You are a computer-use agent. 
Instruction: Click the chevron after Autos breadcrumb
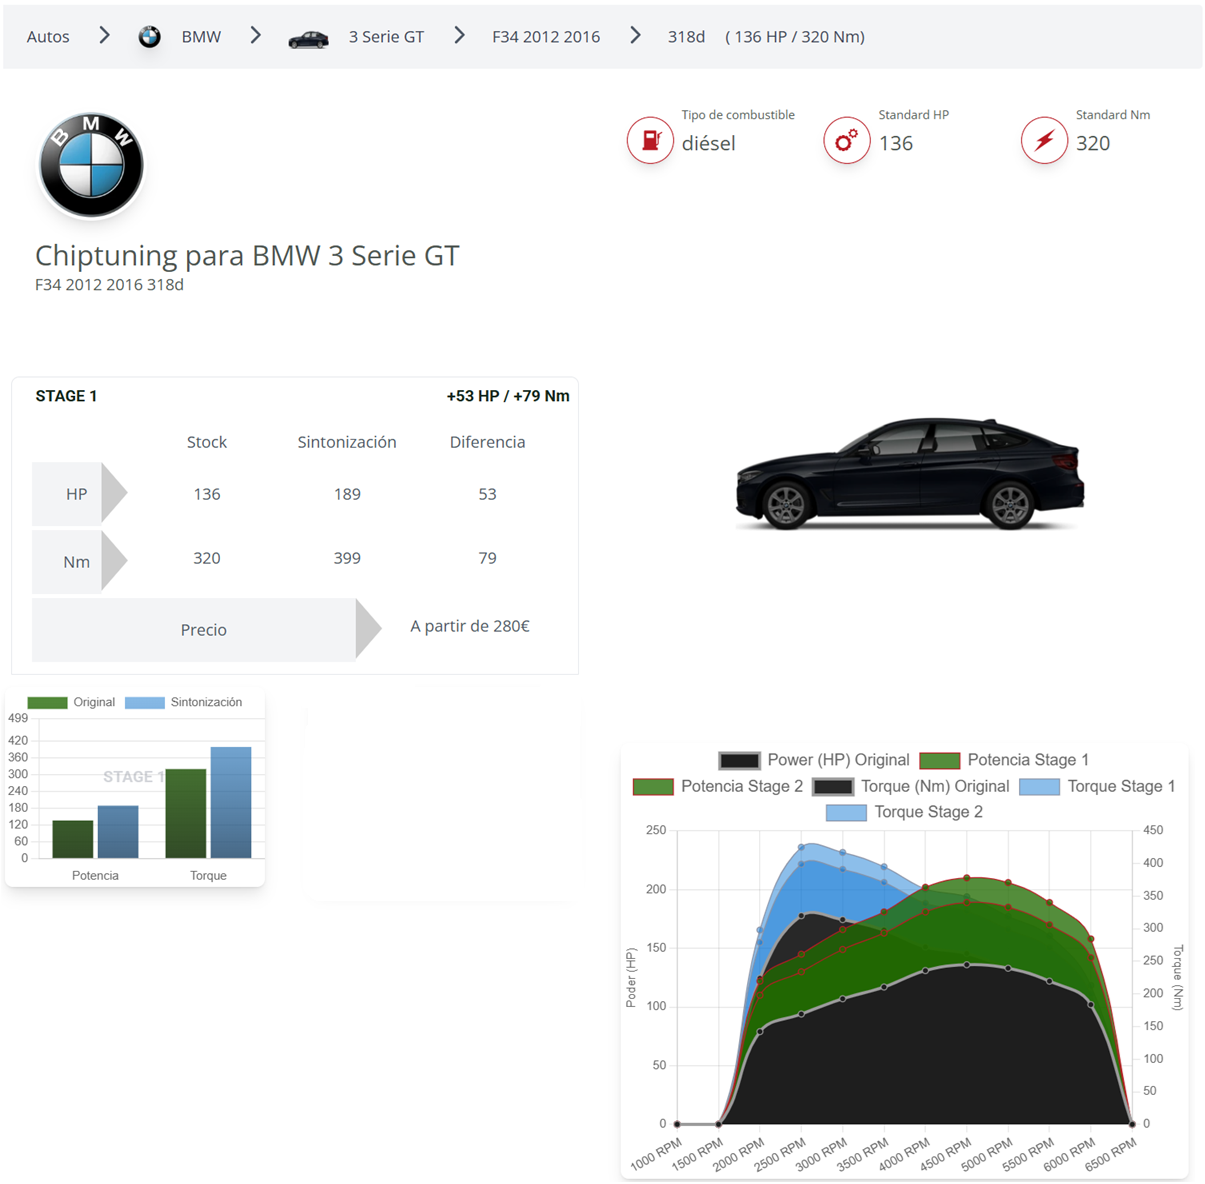click(104, 36)
